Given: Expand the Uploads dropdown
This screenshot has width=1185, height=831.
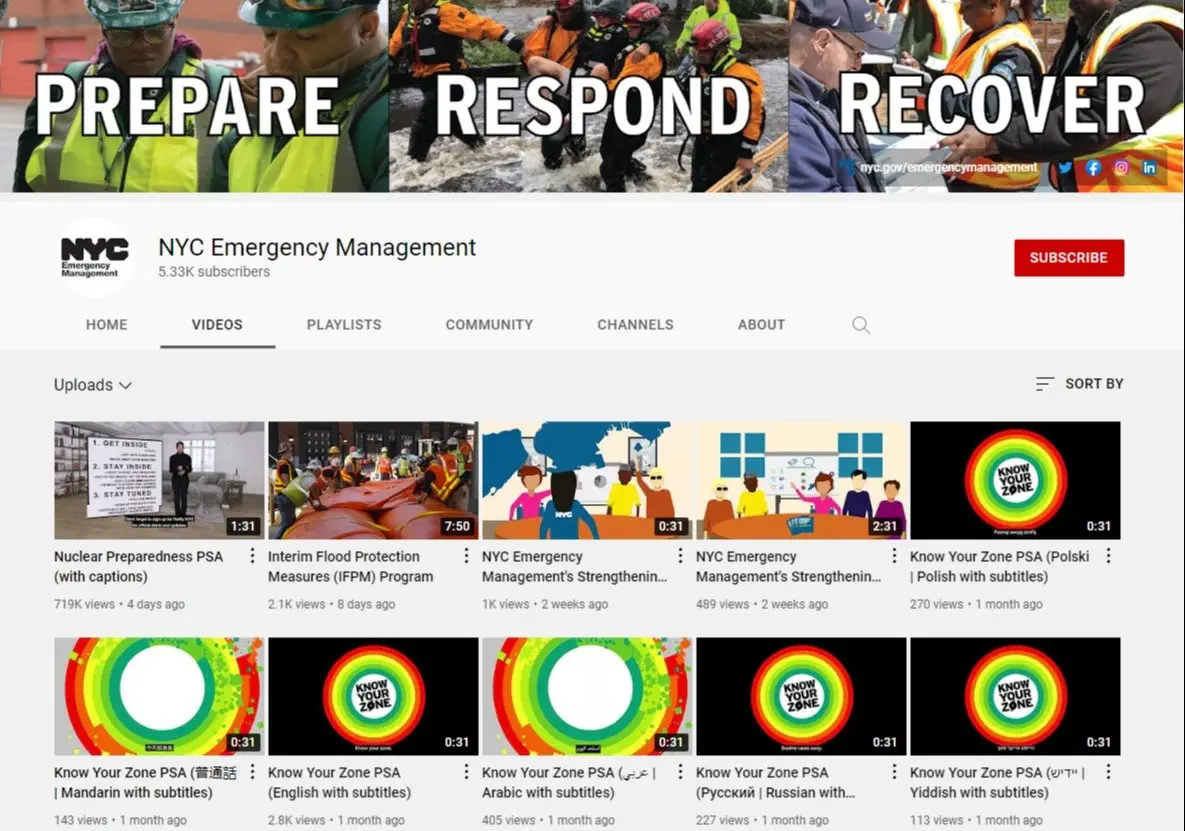Looking at the screenshot, I should pos(93,385).
